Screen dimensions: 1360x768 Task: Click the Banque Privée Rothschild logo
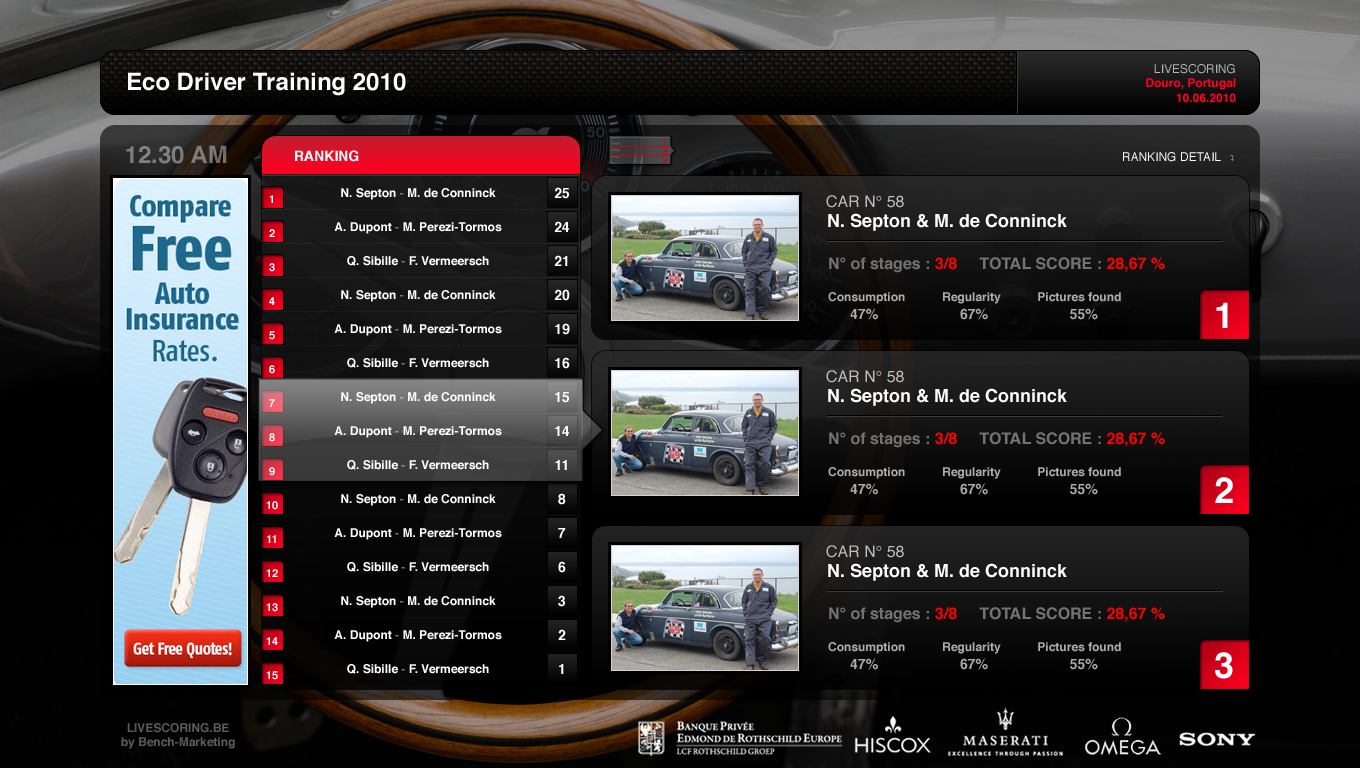(740, 738)
